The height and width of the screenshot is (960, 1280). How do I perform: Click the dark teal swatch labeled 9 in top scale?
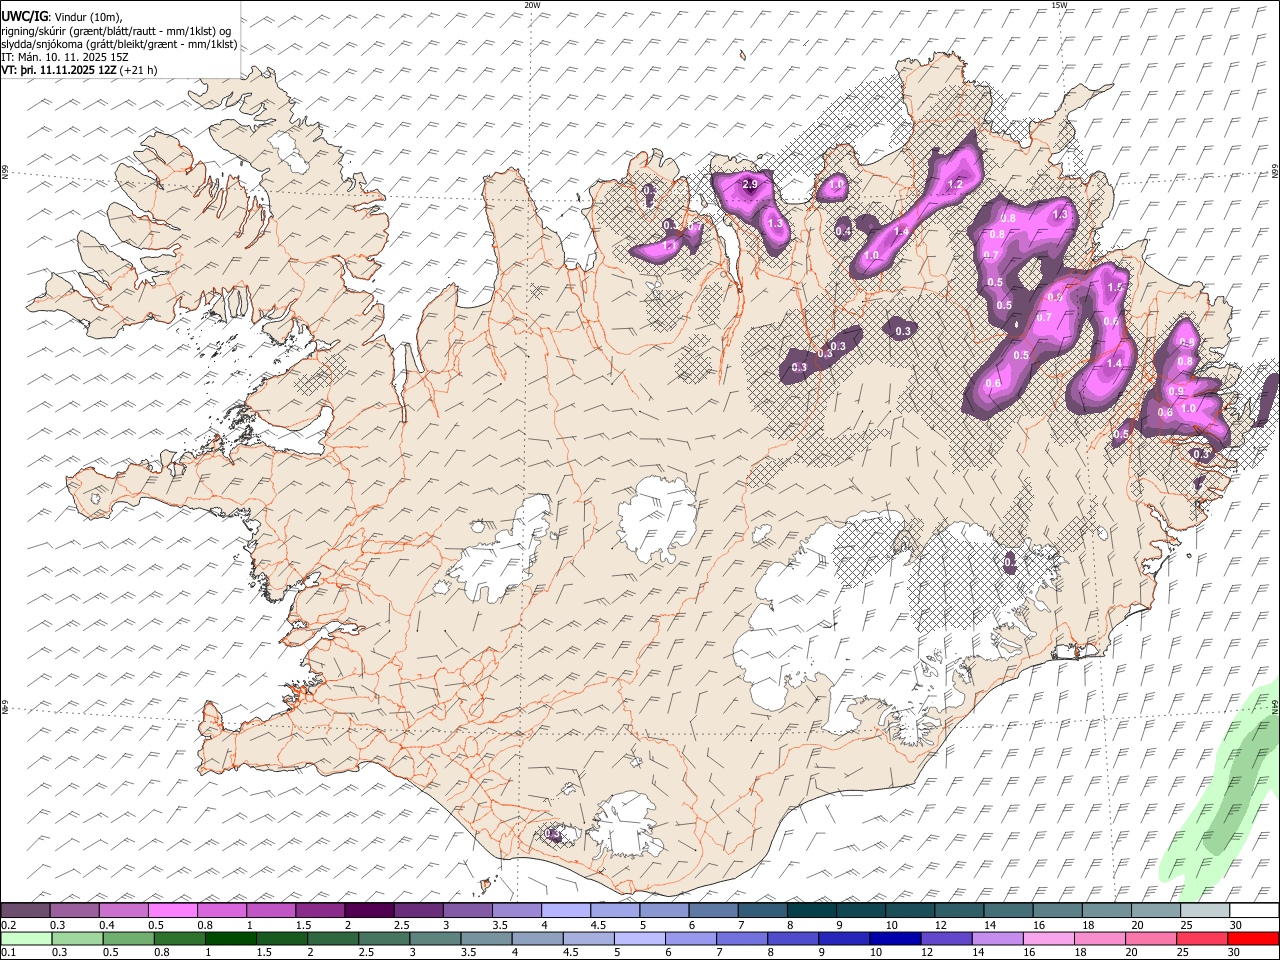point(861,911)
